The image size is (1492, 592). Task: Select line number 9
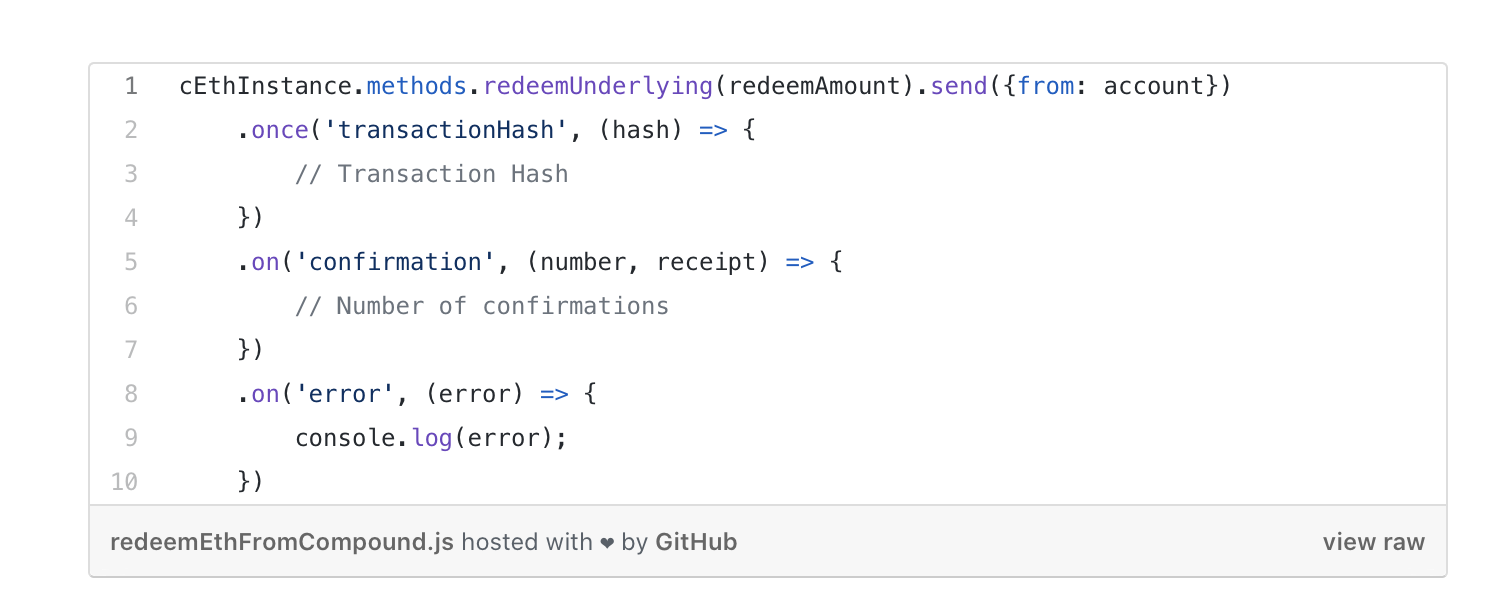[x=132, y=438]
